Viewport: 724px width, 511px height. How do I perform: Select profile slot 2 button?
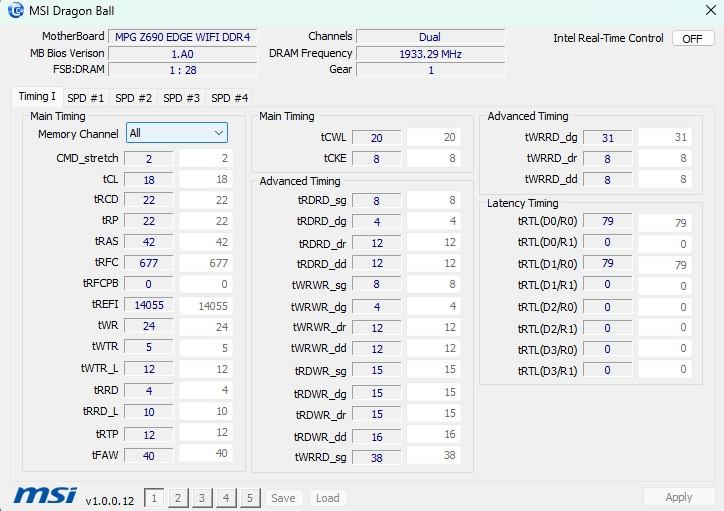click(x=178, y=498)
